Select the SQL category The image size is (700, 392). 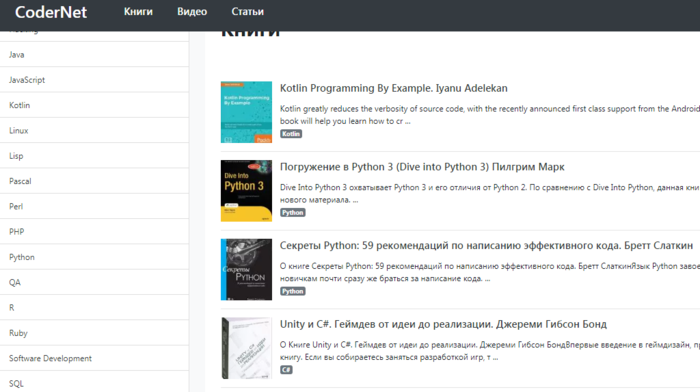94,383
